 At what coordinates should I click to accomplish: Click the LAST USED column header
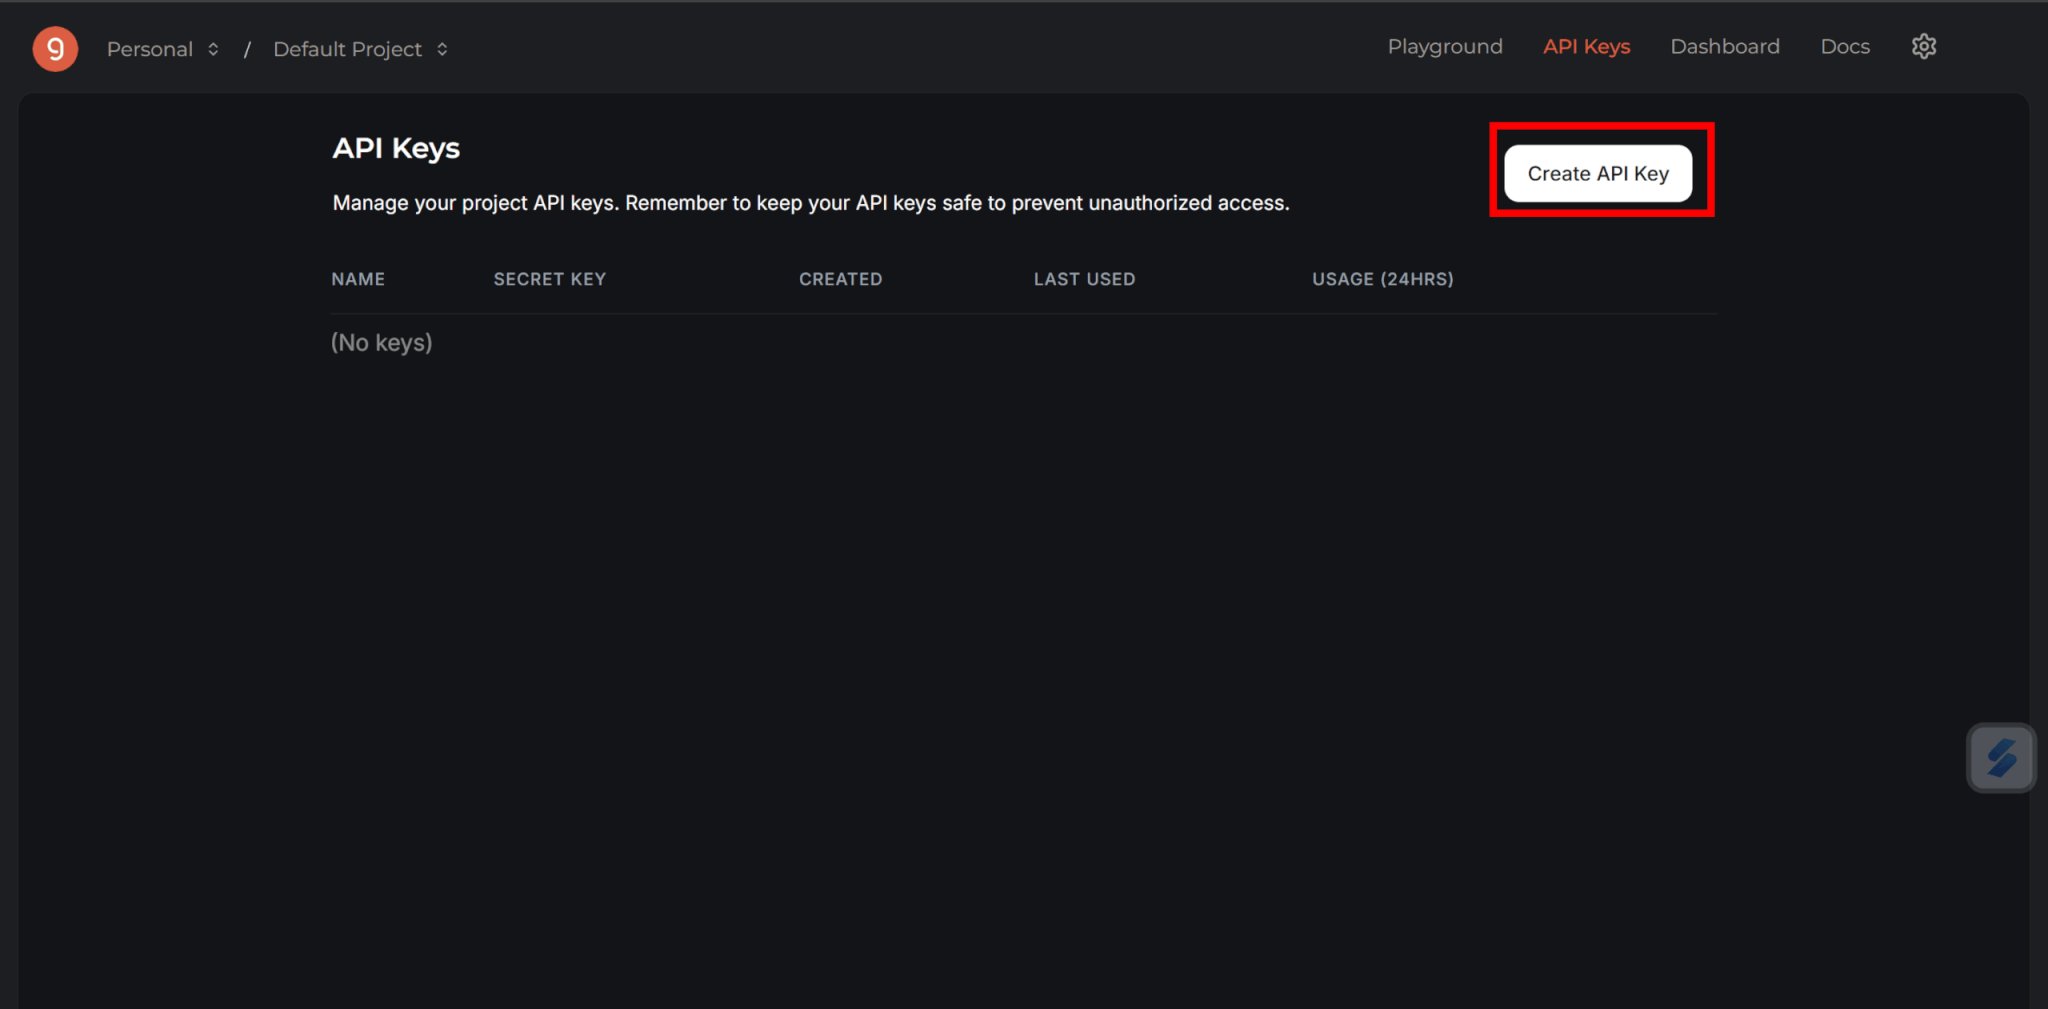1084,279
